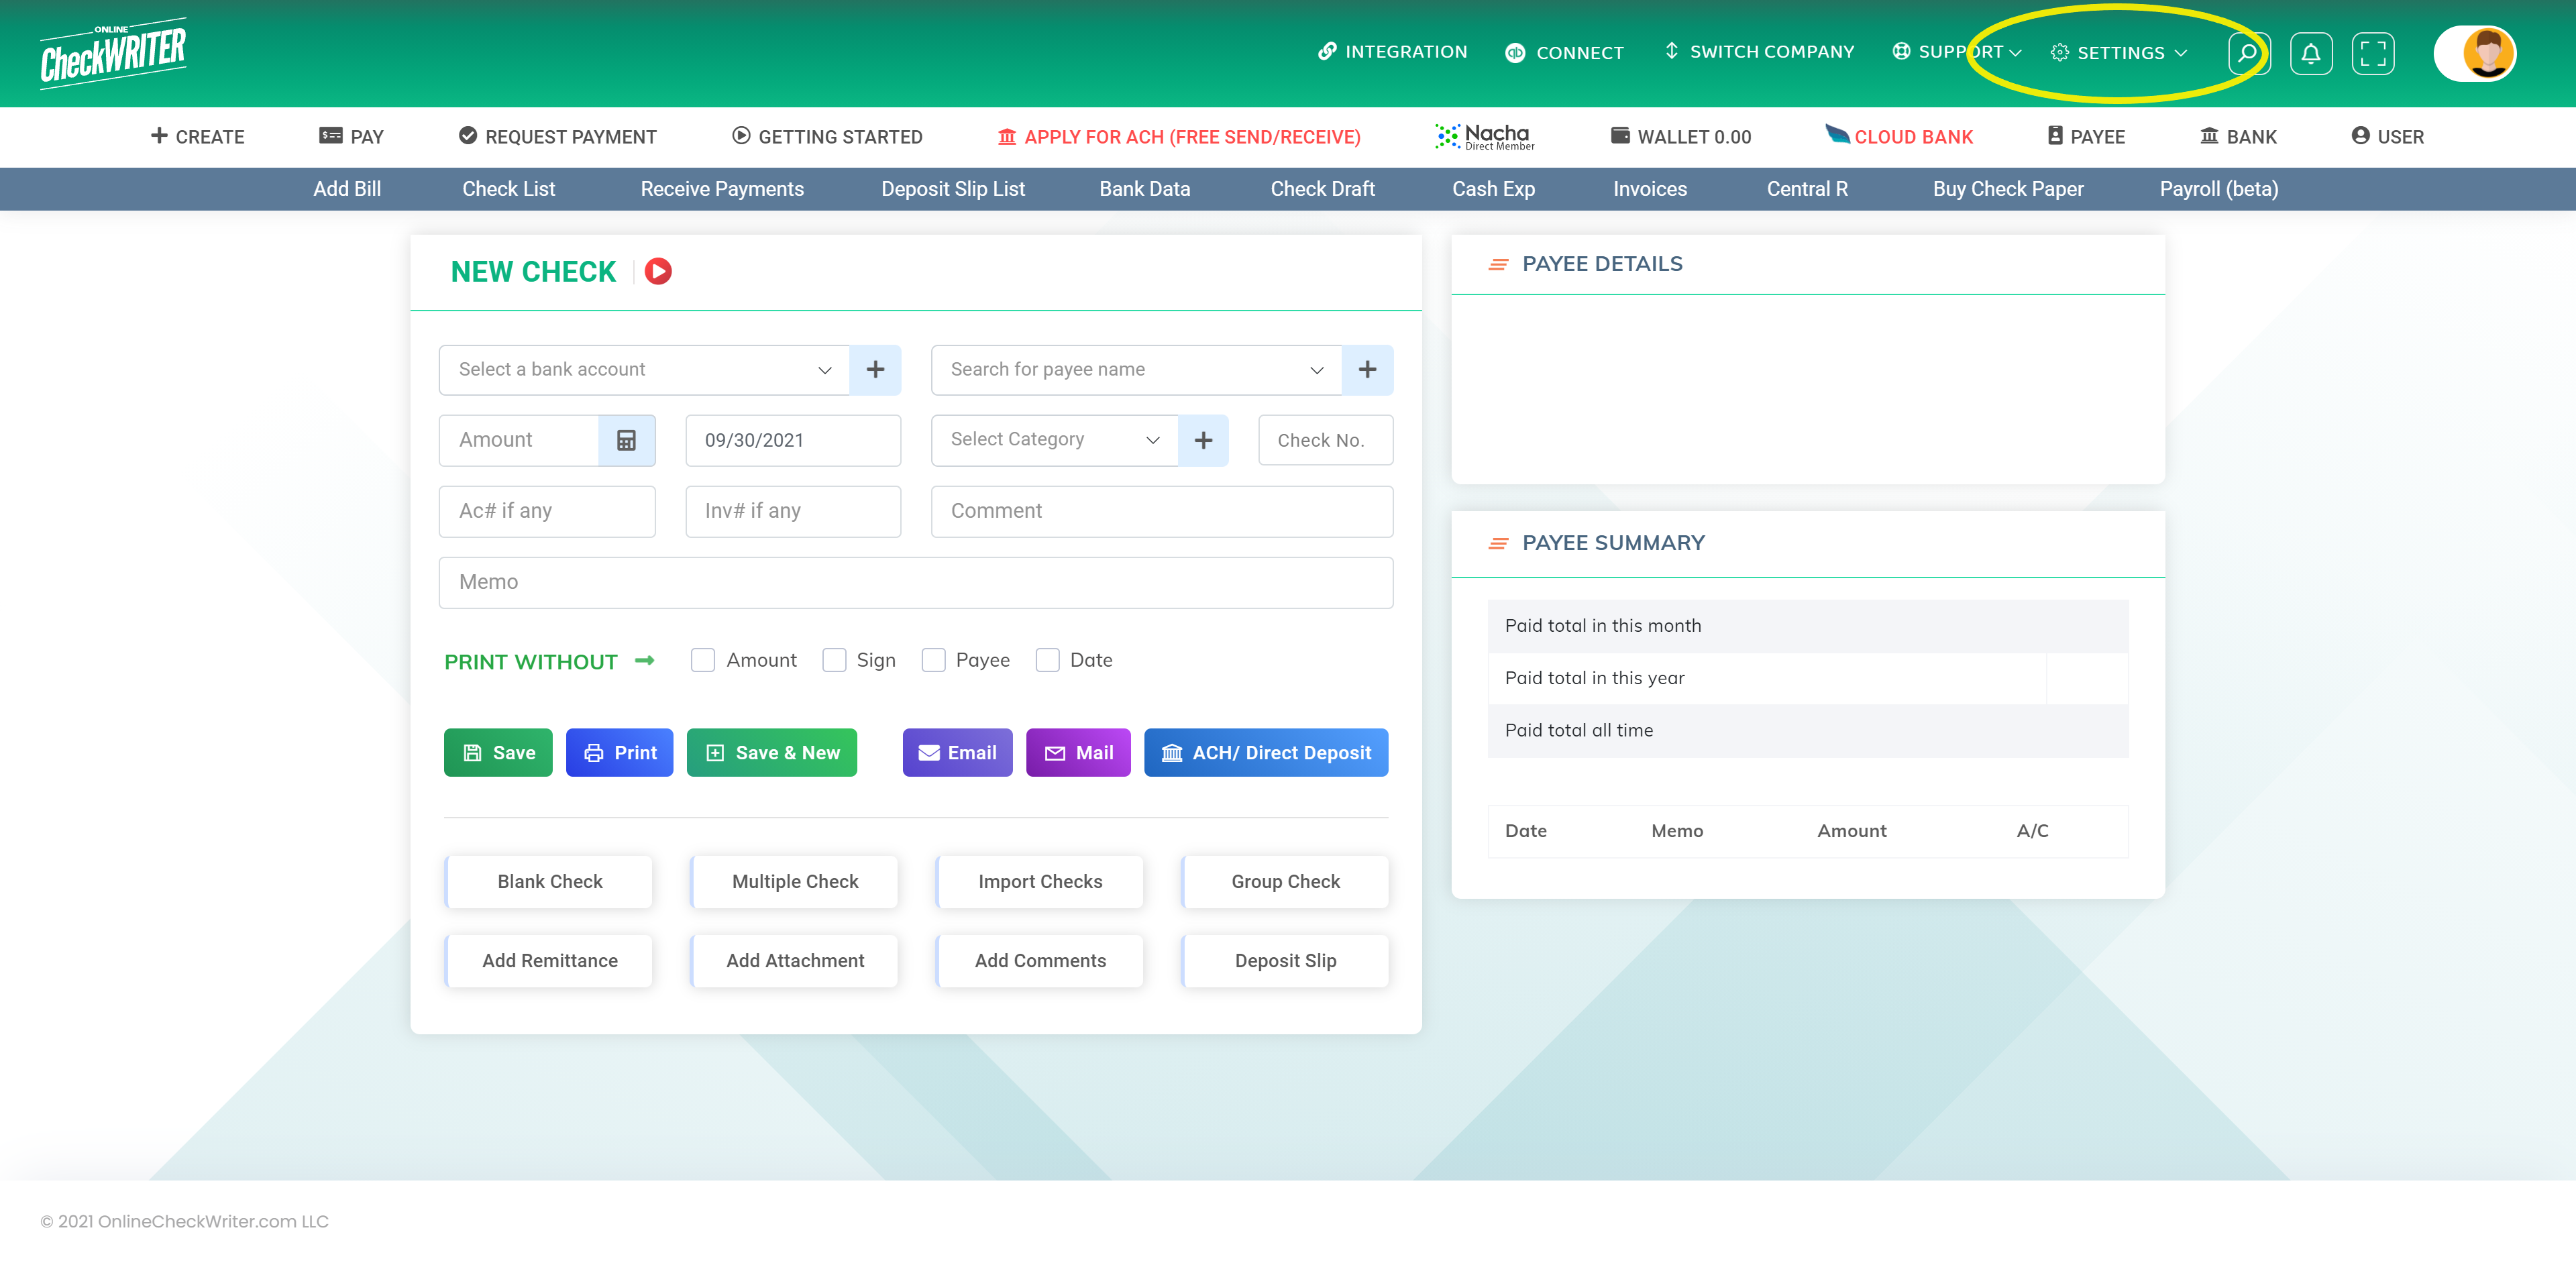Open the Bank menu
Image resolution: width=2576 pixels, height=1261 pixels.
[2238, 136]
